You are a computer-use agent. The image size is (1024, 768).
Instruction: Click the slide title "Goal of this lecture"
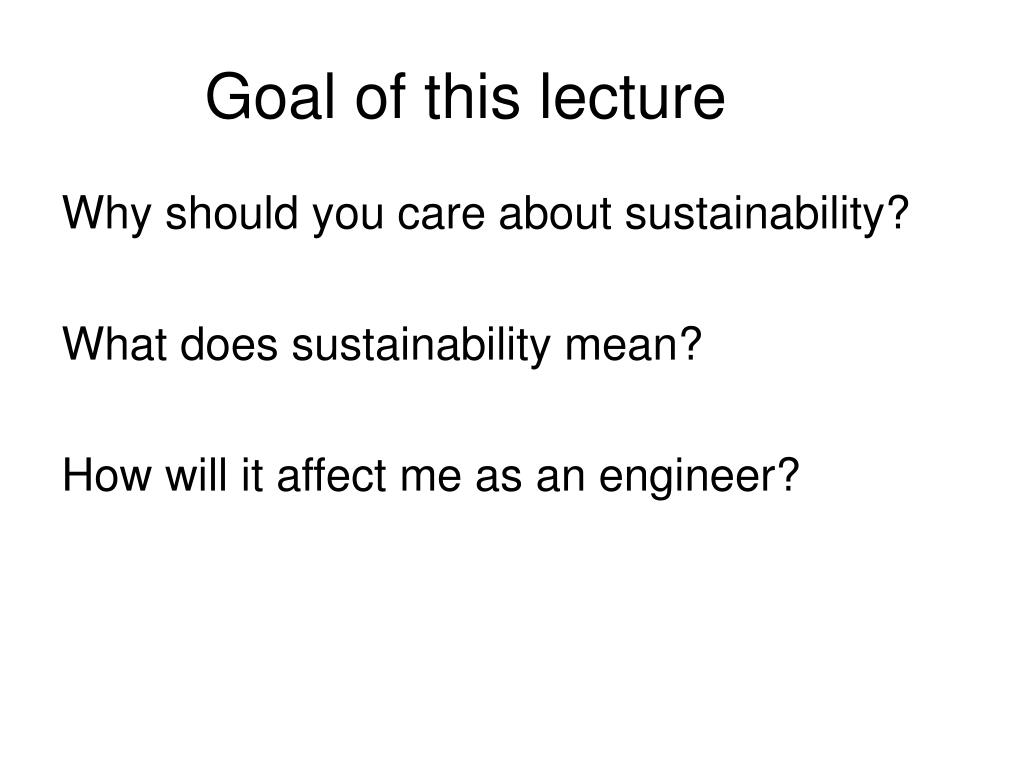point(465,97)
